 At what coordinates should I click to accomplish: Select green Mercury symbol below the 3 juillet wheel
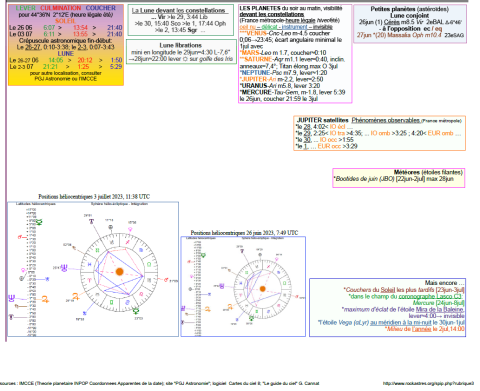[136, 311]
